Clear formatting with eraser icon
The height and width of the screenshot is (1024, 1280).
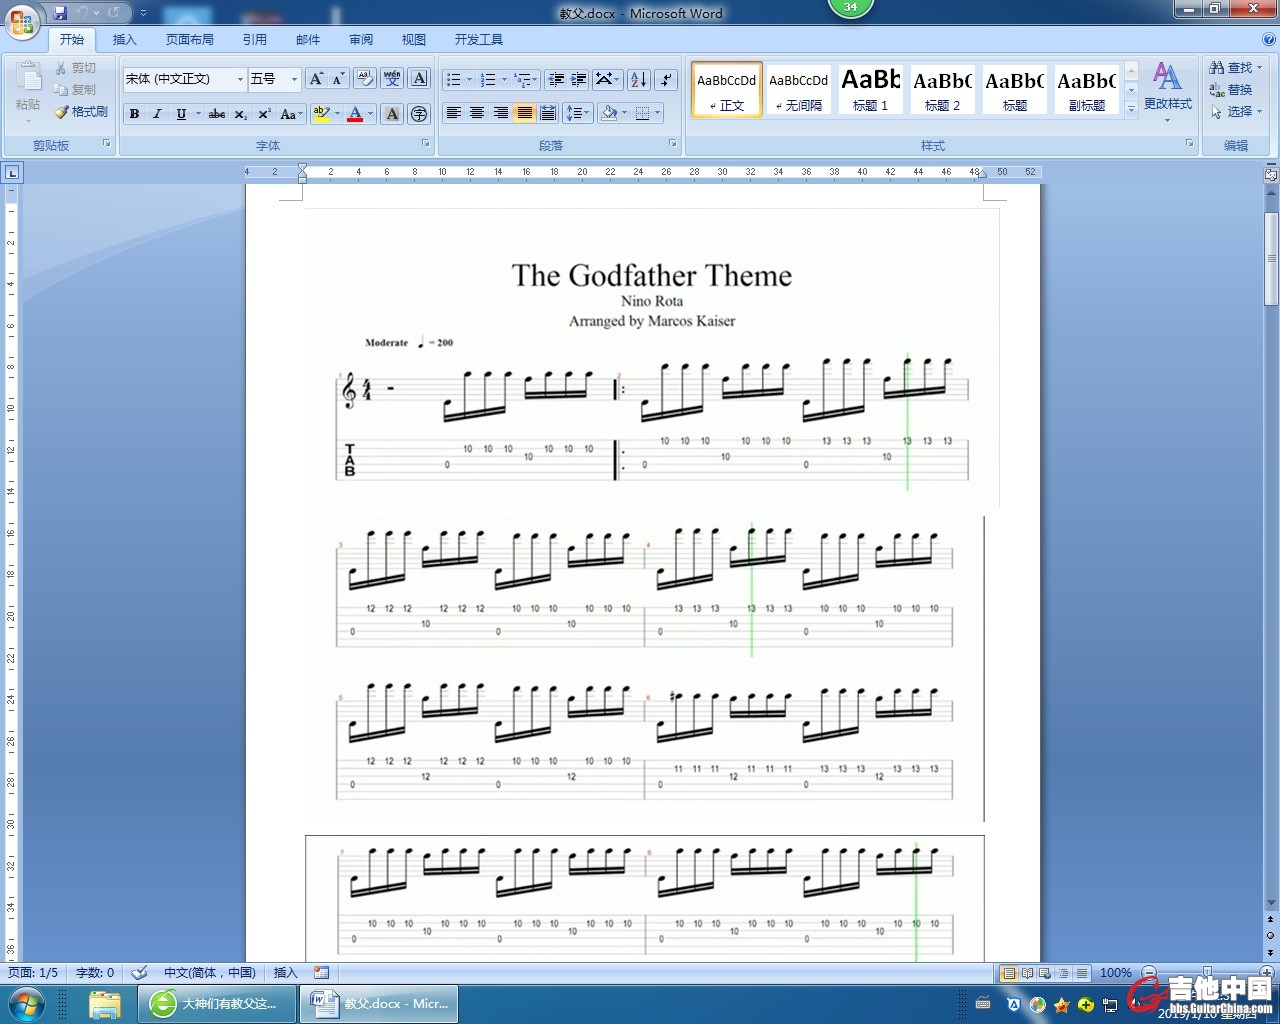365,79
